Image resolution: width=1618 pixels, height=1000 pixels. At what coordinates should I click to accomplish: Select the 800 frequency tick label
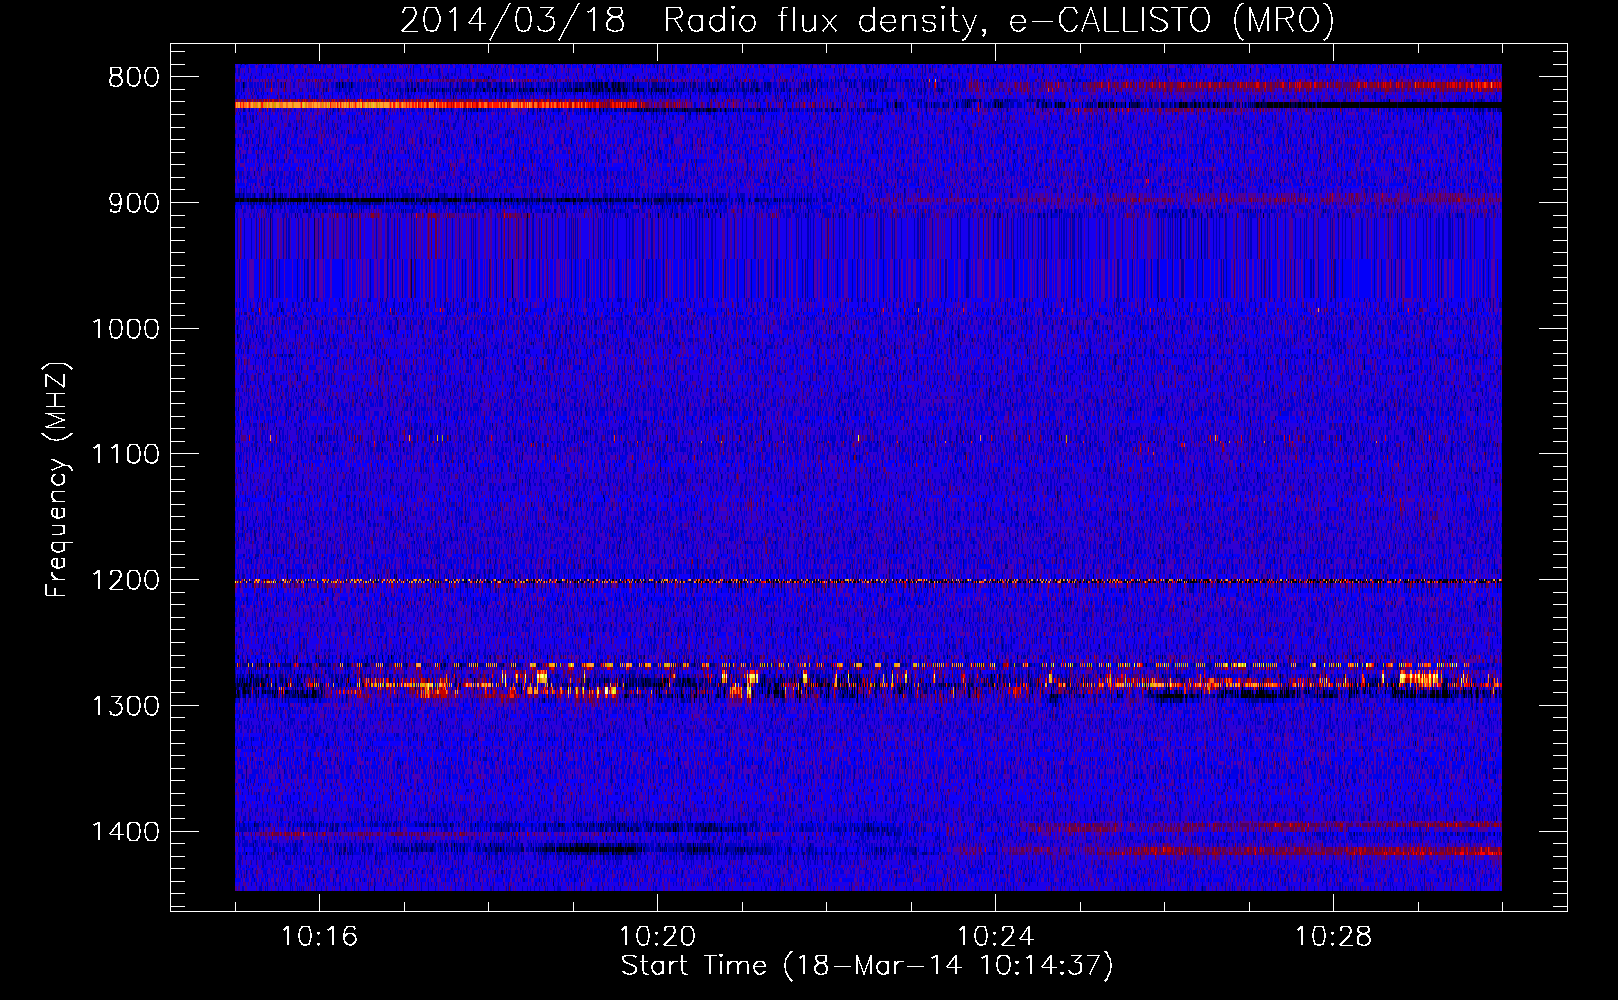tap(133, 78)
